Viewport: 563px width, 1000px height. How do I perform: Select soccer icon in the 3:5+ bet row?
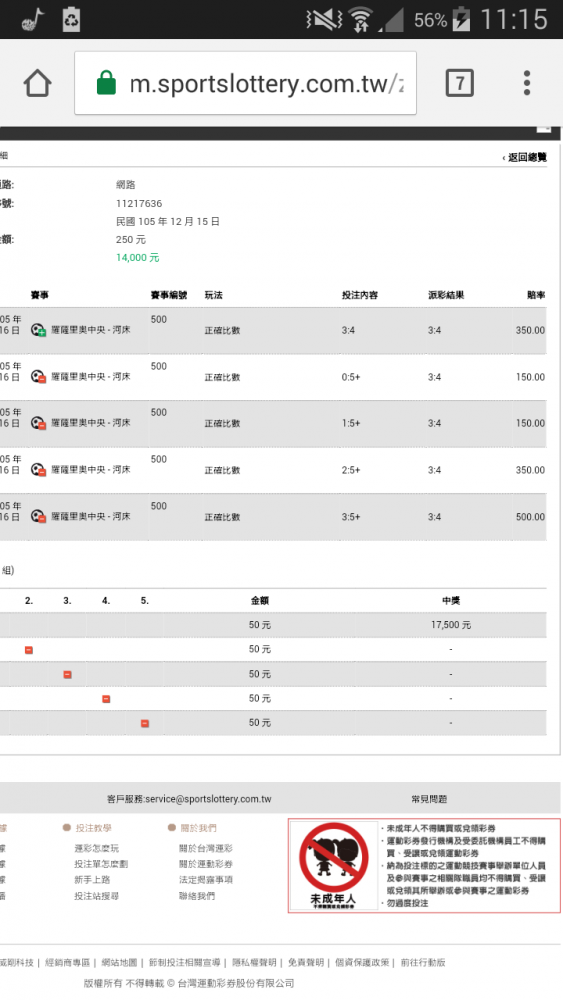tap(38, 517)
